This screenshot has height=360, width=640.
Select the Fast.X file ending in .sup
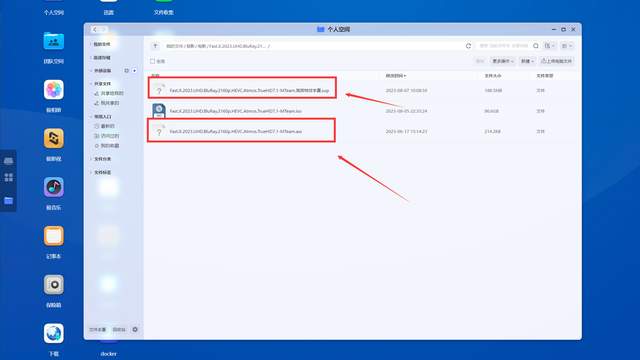coord(249,90)
